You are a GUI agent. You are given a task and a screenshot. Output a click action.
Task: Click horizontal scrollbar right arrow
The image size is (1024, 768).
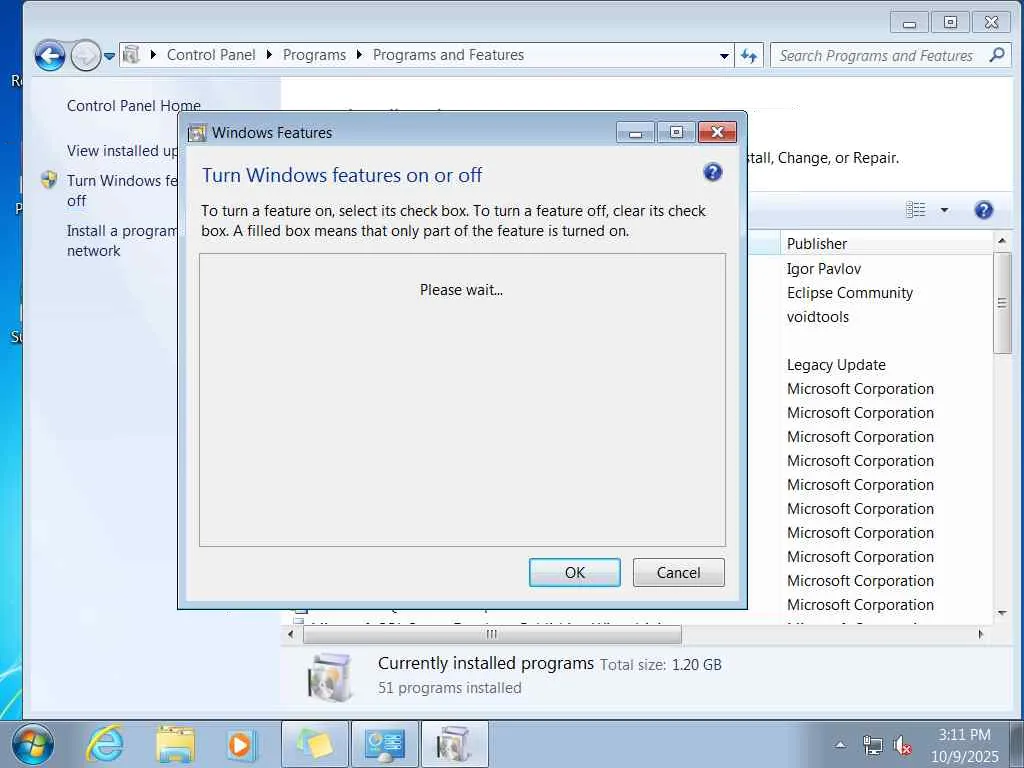pos(980,634)
